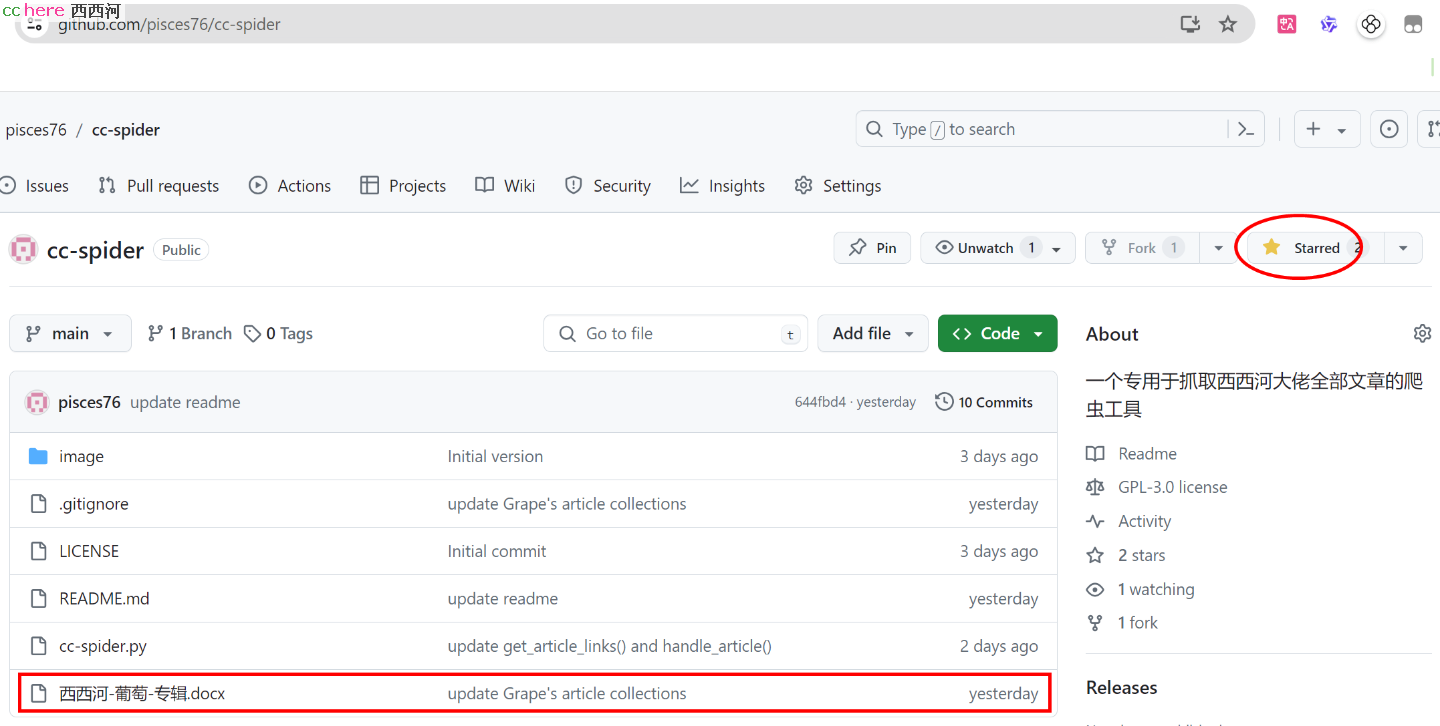
Task: Open the 10 Commits history link
Action: point(984,402)
